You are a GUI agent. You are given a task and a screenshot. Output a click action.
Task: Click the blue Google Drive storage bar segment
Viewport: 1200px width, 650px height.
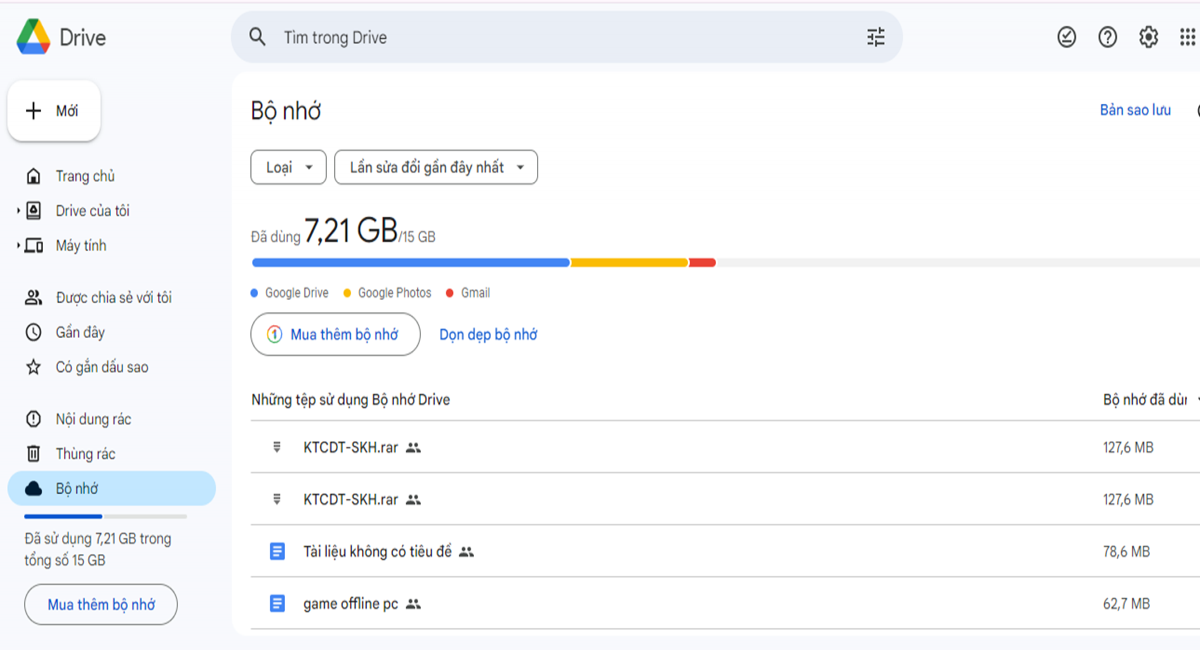click(411, 263)
